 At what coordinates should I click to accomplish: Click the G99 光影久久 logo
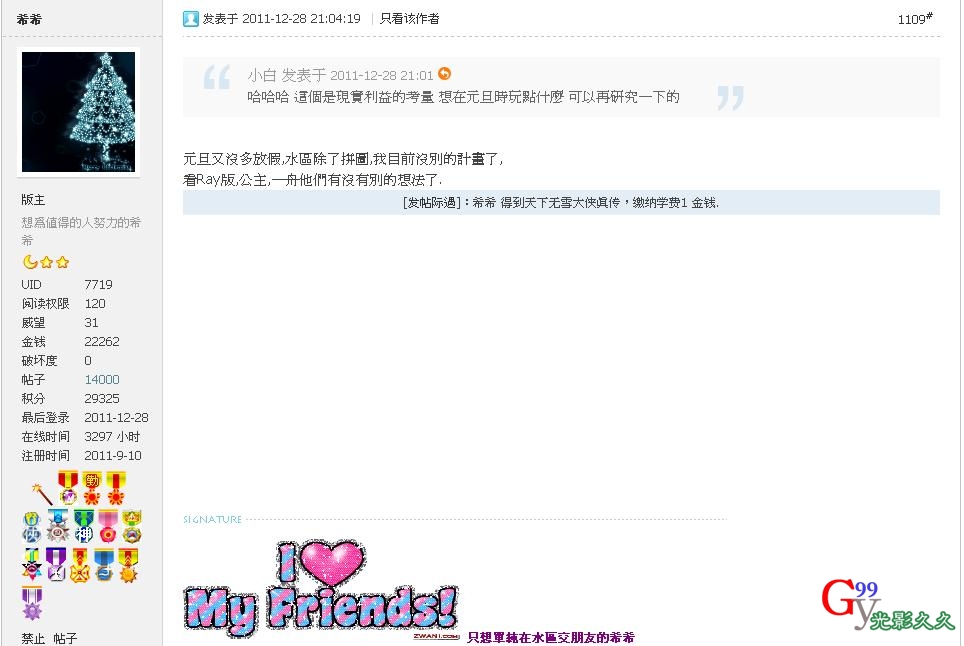click(887, 605)
